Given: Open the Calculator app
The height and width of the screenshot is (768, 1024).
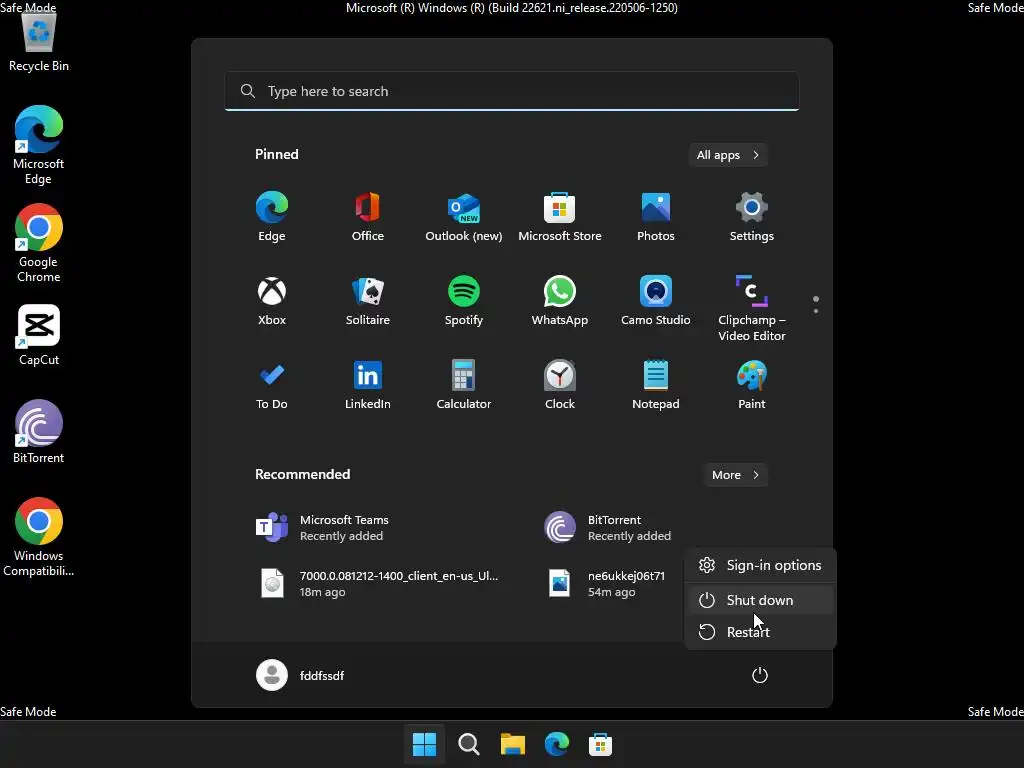Looking at the screenshot, I should coord(464,385).
